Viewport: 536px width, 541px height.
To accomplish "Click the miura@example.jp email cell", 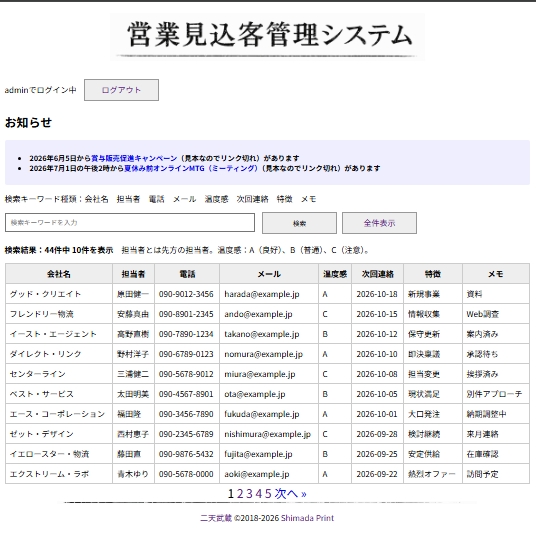I will tap(269, 374).
